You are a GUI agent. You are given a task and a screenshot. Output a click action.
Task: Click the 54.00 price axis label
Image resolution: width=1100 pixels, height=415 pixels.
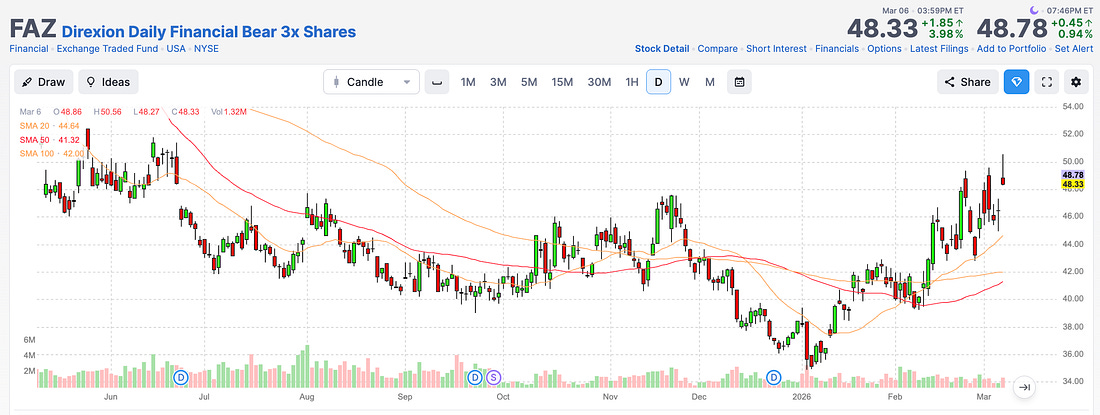pyautogui.click(x=1073, y=107)
